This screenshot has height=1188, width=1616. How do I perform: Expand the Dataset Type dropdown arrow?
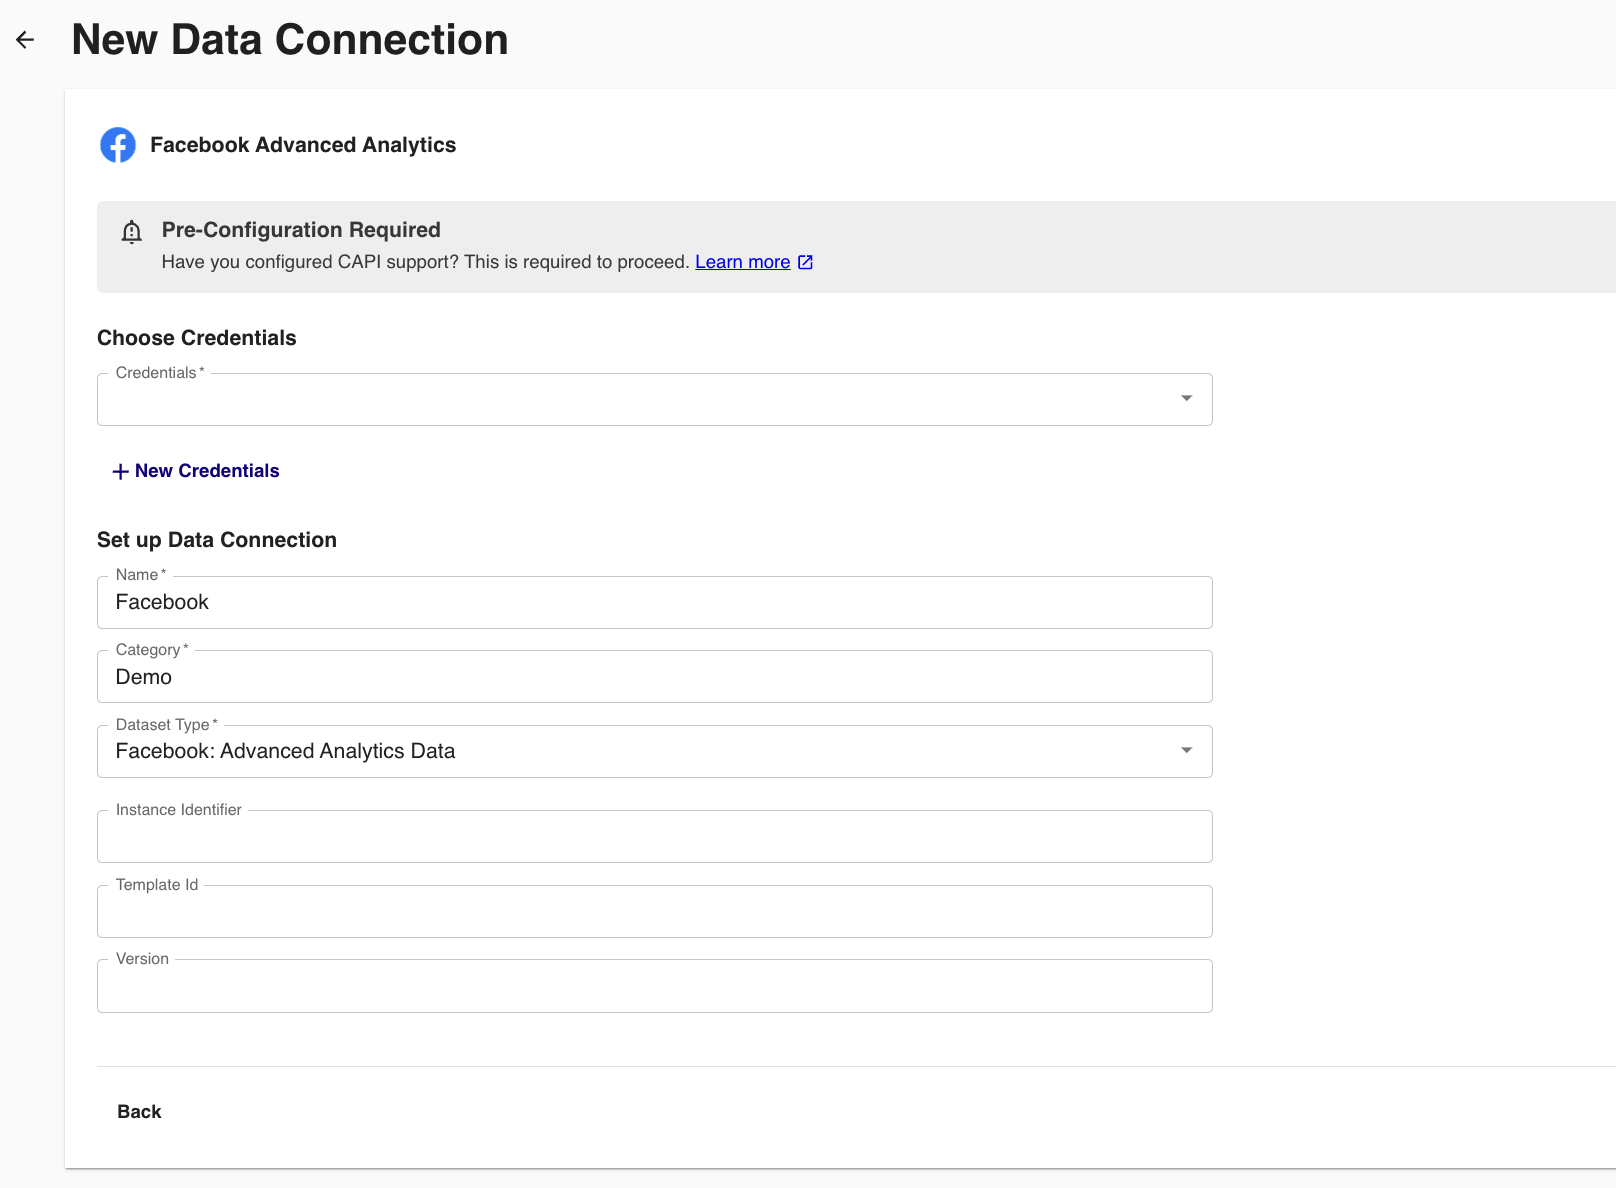pos(1186,751)
